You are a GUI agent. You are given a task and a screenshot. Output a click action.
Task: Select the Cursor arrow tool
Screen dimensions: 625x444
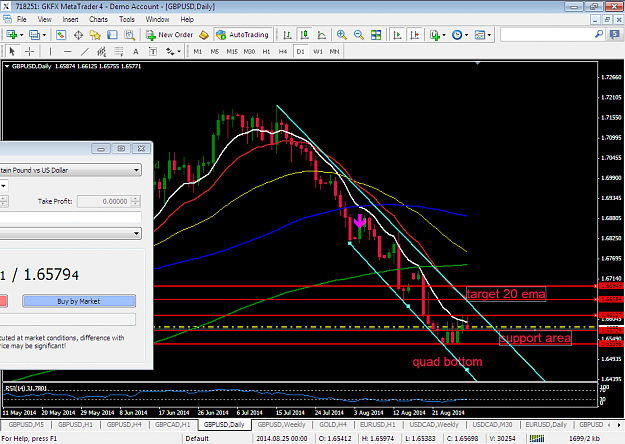[12, 51]
